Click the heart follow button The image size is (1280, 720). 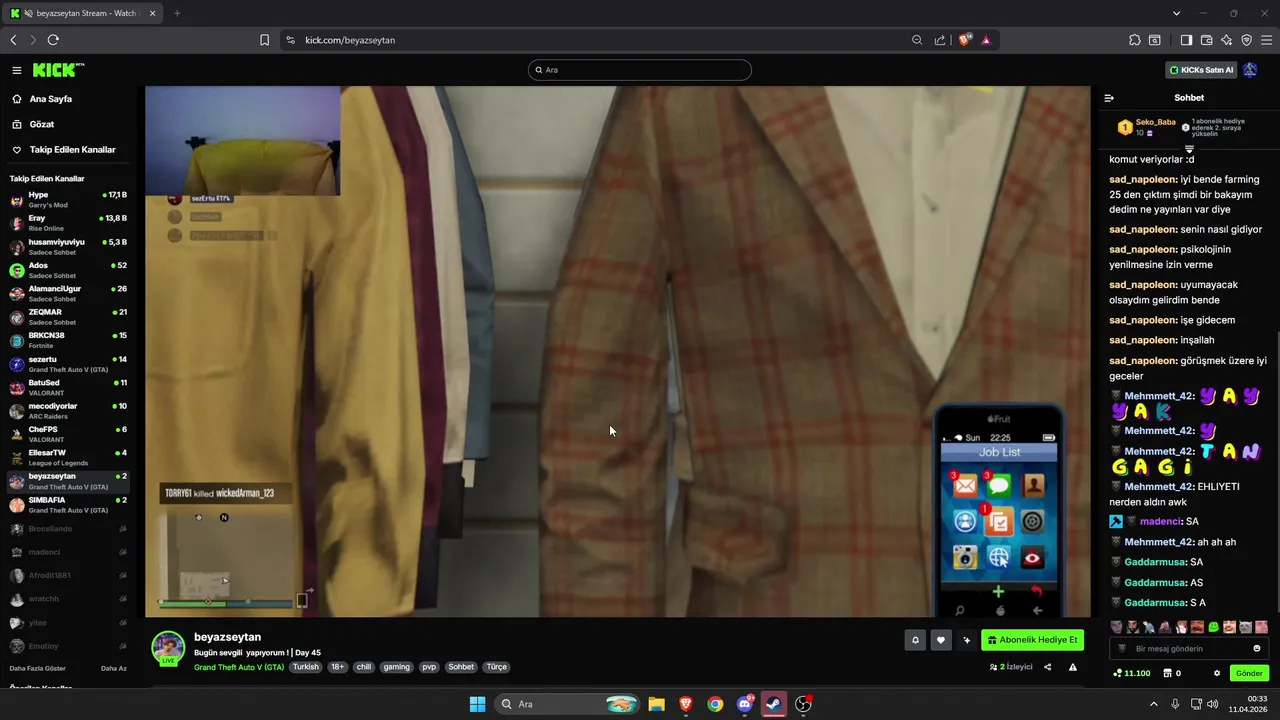(940, 640)
